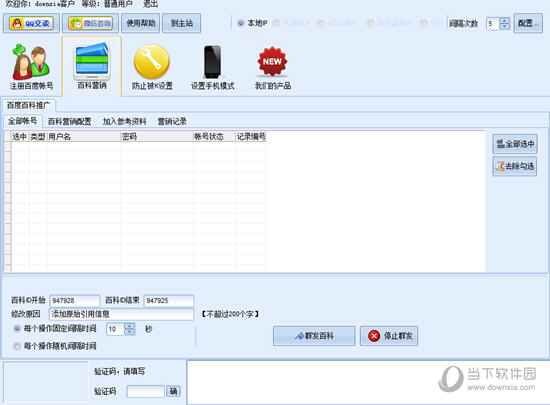
Task: Click the fixed interval seconds value field
Action: pyautogui.click(x=115, y=329)
